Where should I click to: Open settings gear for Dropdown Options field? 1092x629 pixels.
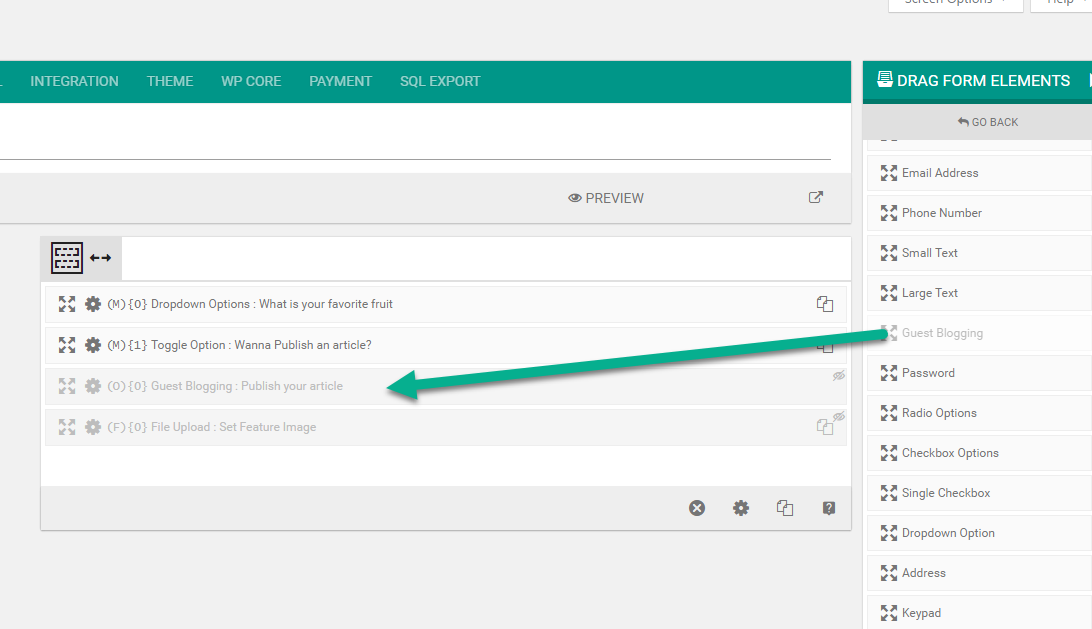[93, 304]
